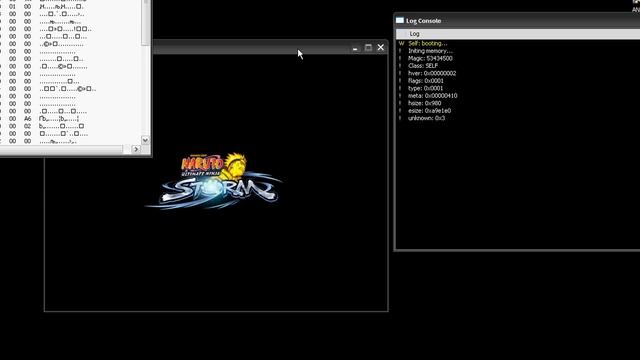The image size is (640, 360).
Task: Click the 'Self: booting...' warning line
Action: (x=428, y=43)
